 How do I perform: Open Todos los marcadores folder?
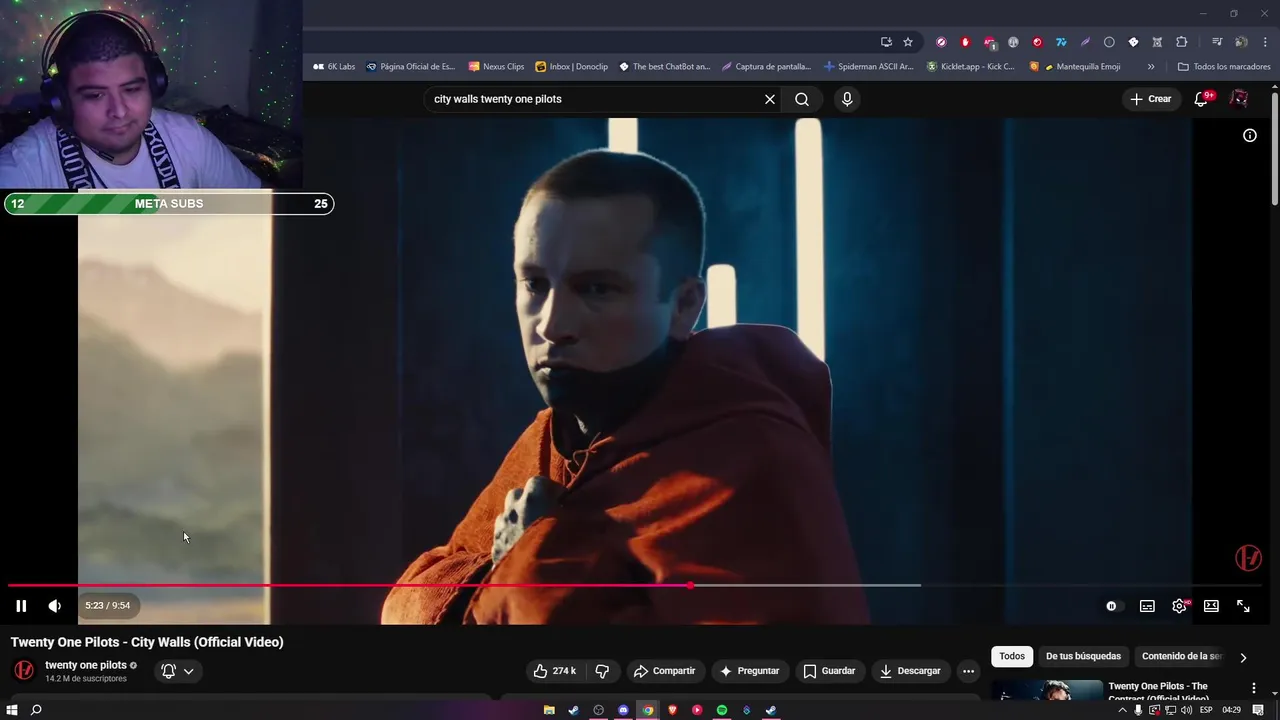[1223, 67]
